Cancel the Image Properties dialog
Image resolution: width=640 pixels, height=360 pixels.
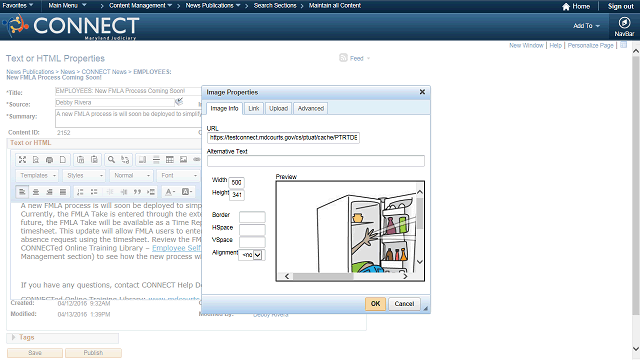(404, 304)
